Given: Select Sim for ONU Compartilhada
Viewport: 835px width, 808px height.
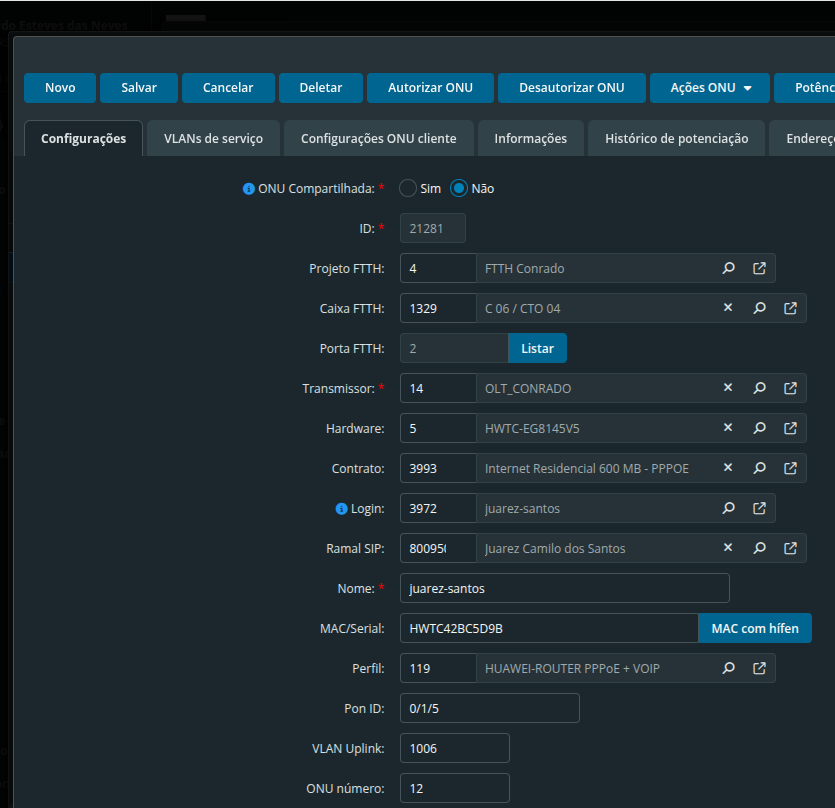Looking at the screenshot, I should point(408,188).
